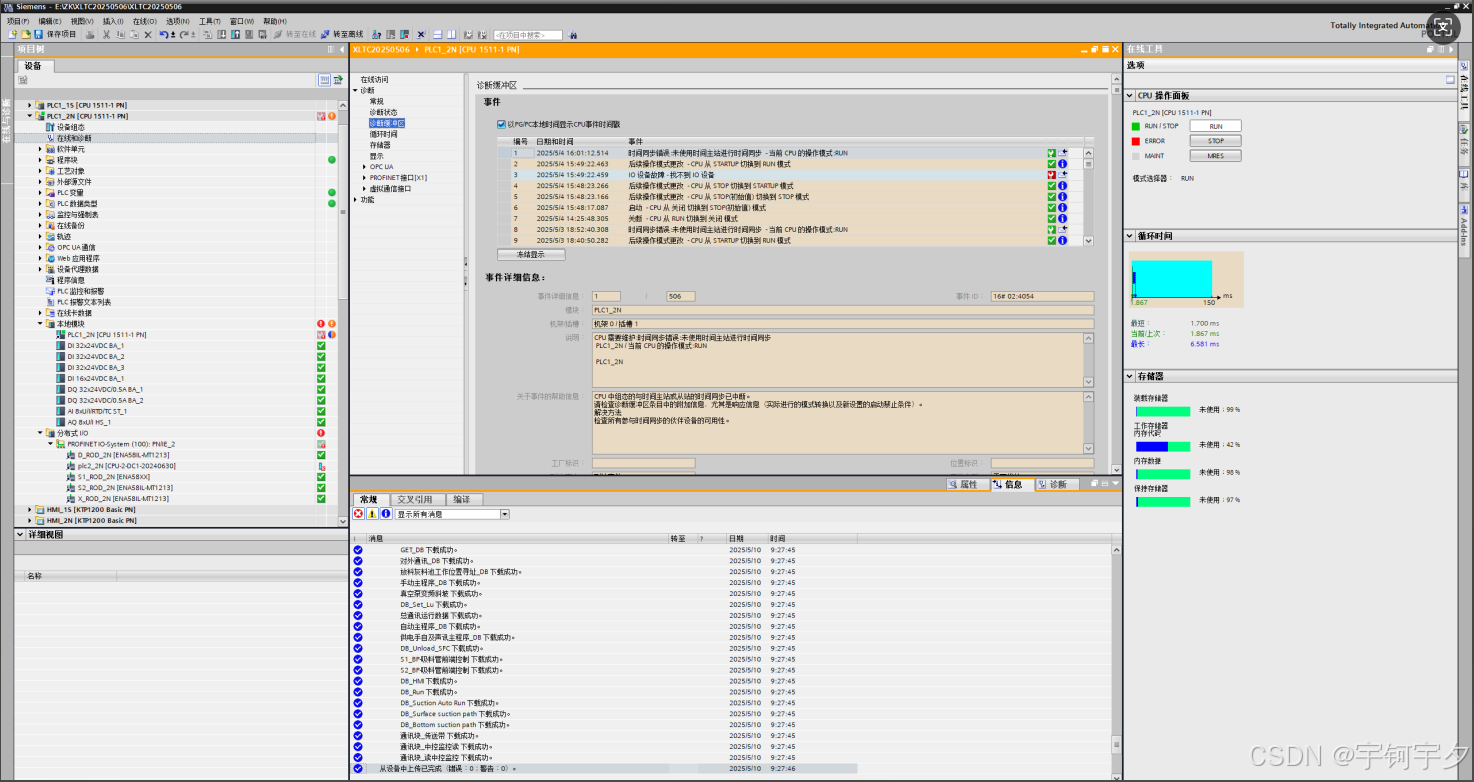This screenshot has height=782, width=1474.
Task: Click the Siemens application icon in title bar
Action: coord(7,6)
